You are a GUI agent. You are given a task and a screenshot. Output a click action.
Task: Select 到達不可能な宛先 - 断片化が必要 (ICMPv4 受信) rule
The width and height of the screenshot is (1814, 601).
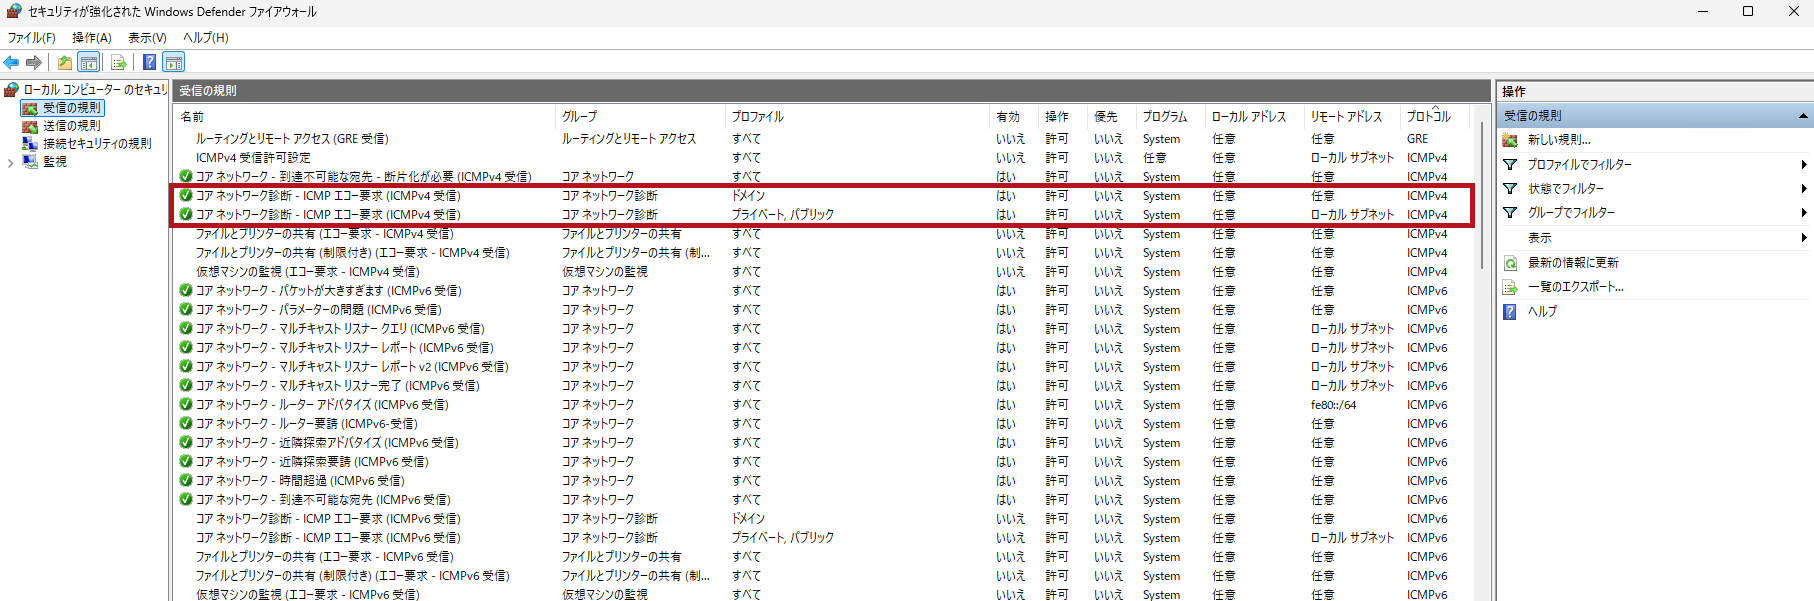click(363, 177)
